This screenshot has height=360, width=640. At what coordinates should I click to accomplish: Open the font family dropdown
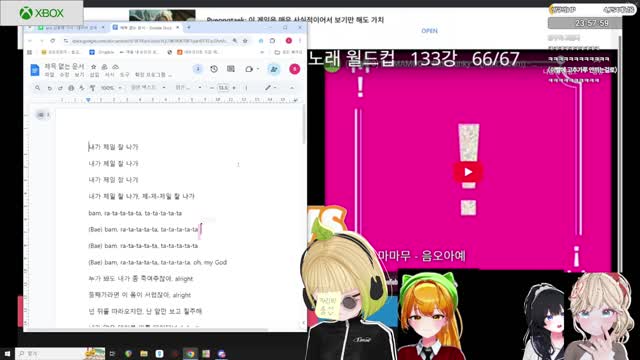[x=188, y=87]
